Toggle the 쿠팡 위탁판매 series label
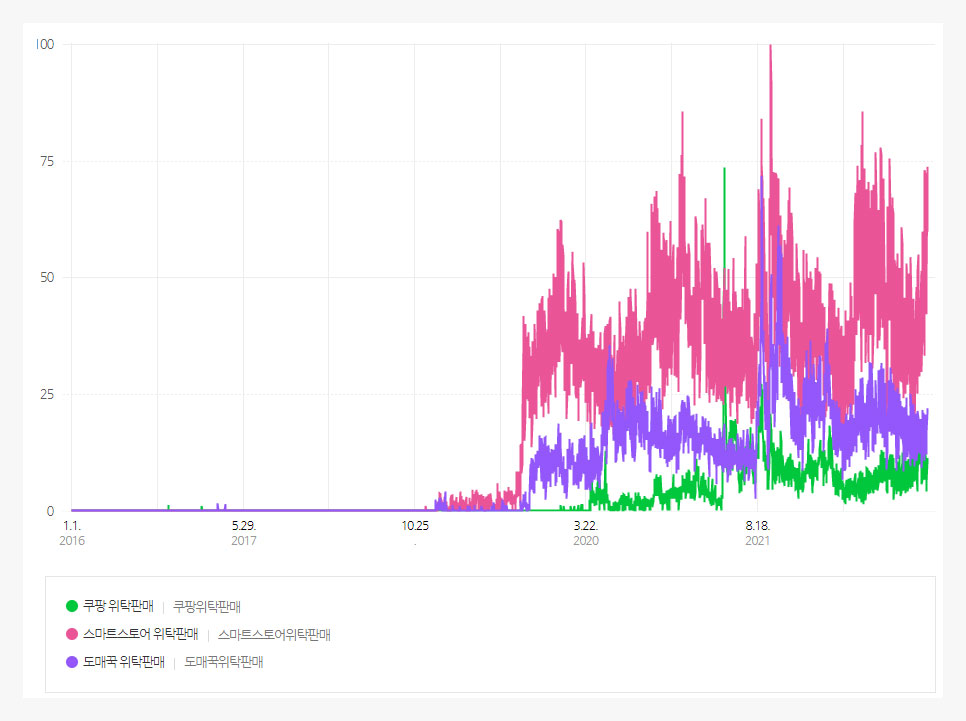The width and height of the screenshot is (966, 721). coord(118,606)
